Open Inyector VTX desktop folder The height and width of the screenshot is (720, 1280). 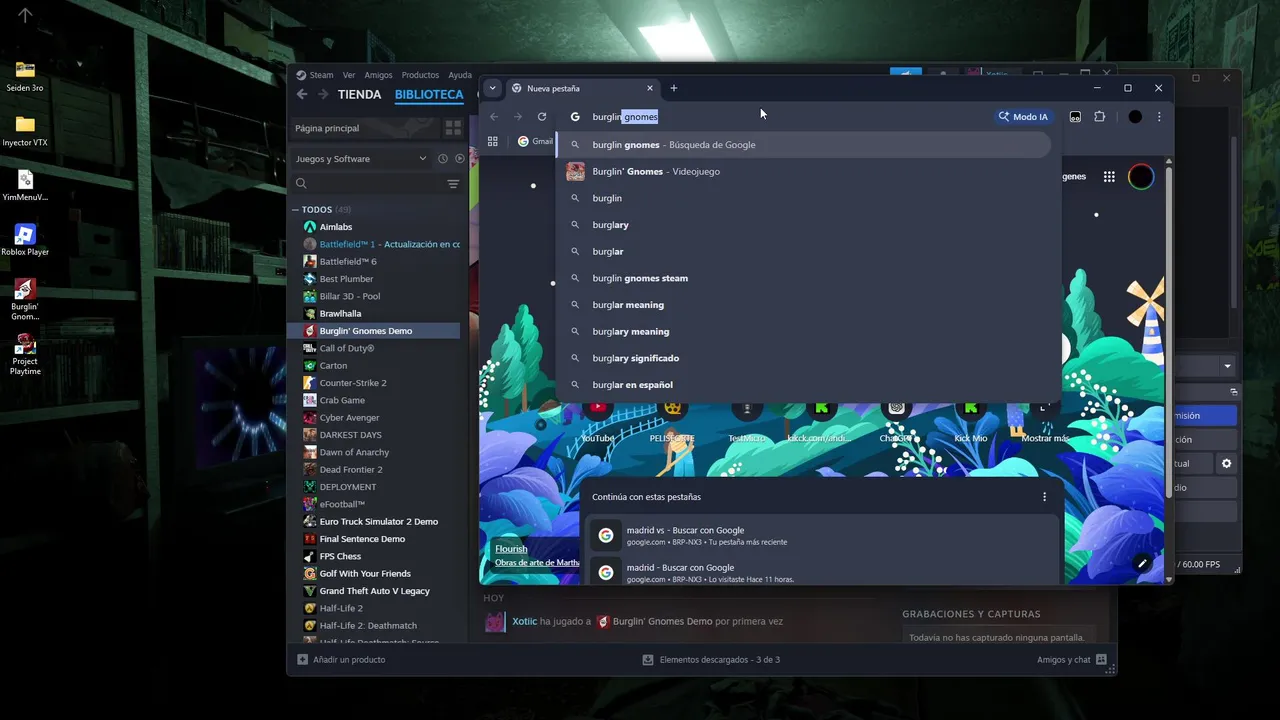pos(25,132)
